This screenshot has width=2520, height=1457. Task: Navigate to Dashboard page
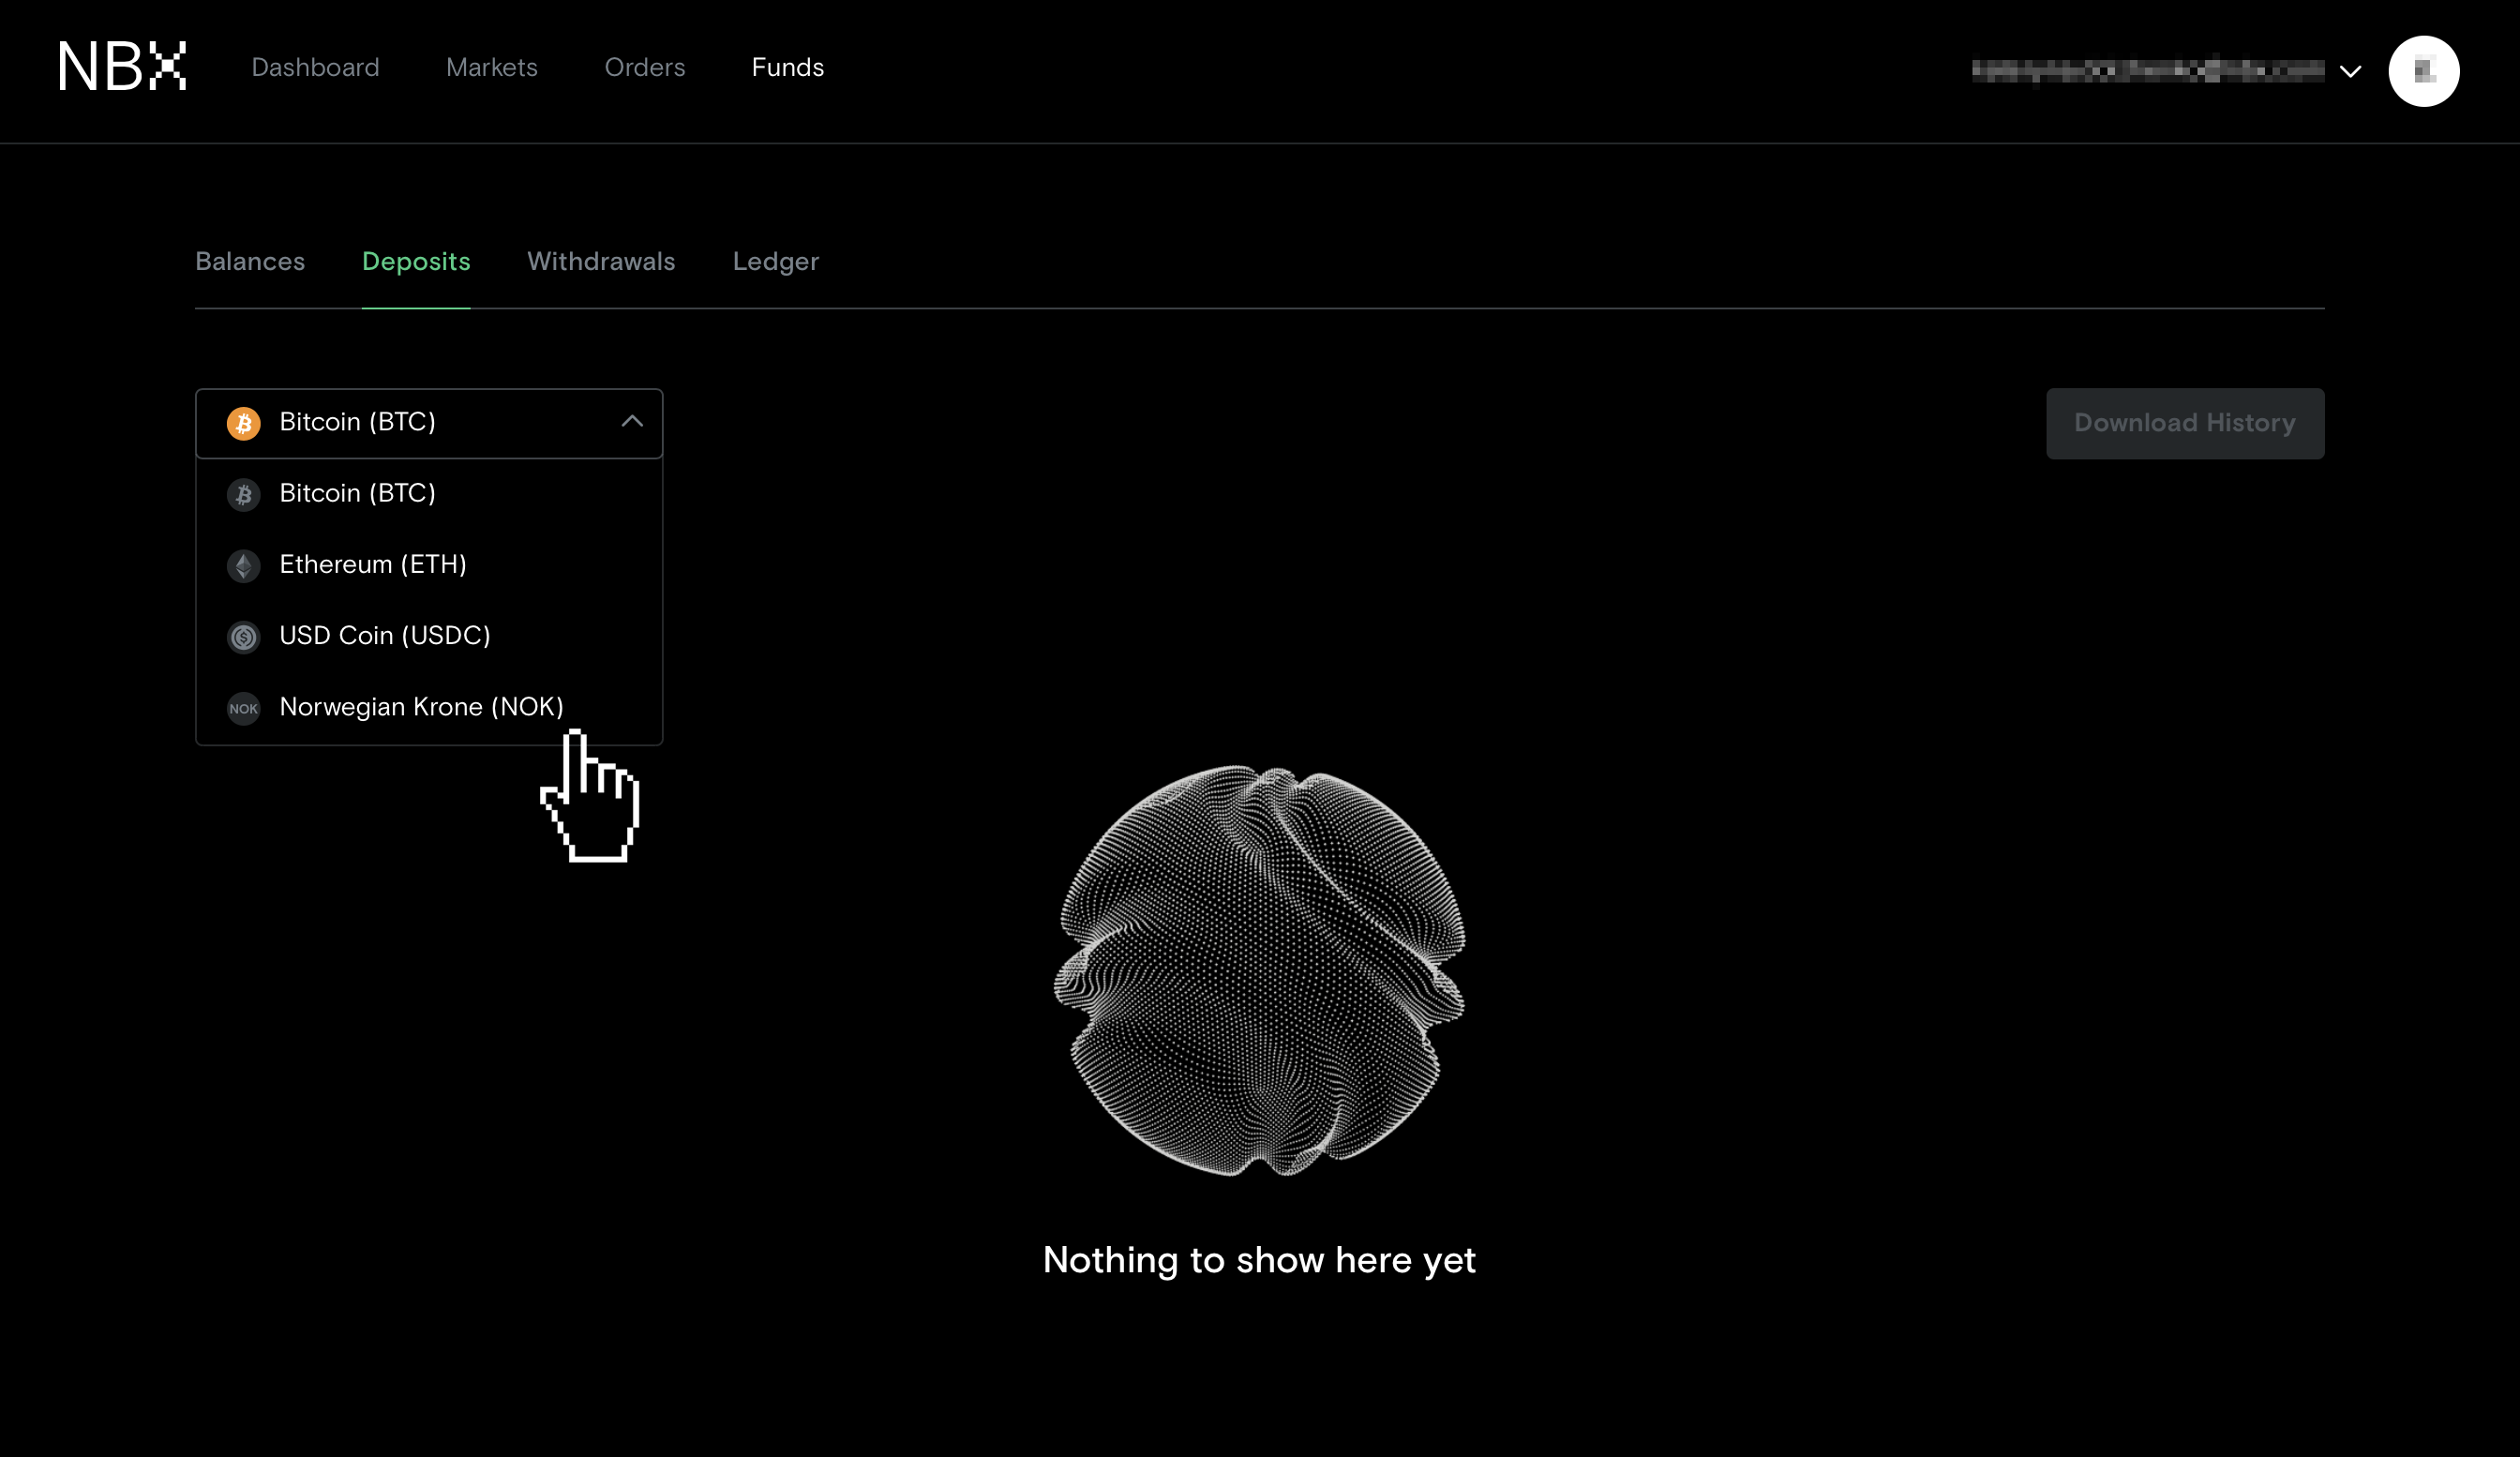315,68
